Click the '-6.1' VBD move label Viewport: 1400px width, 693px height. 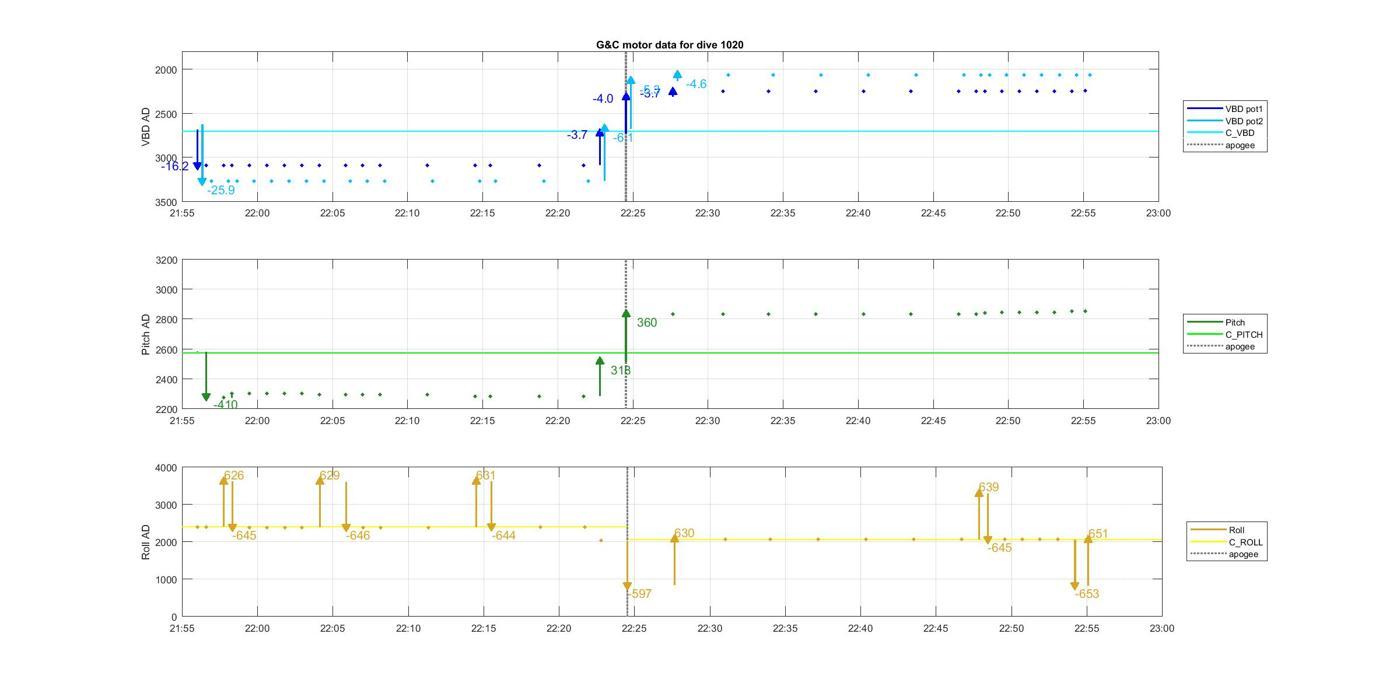tap(623, 138)
